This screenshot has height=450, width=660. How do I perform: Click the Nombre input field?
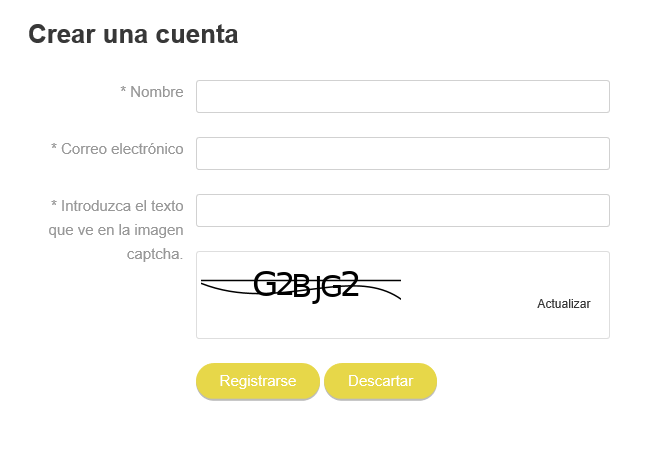(403, 96)
